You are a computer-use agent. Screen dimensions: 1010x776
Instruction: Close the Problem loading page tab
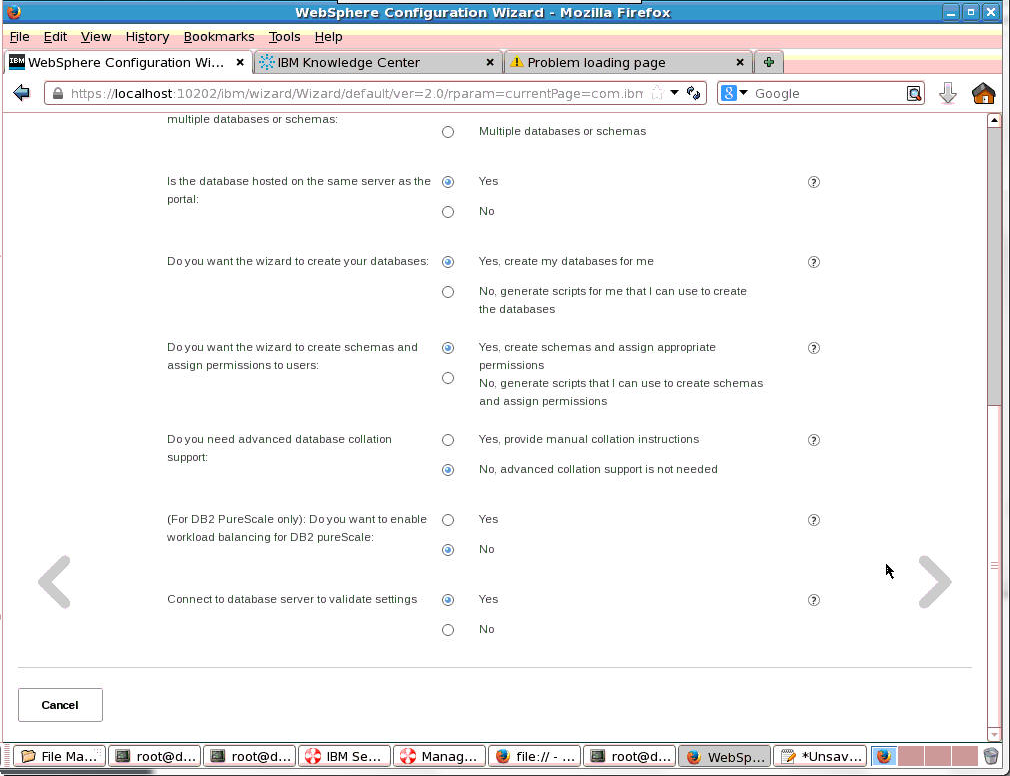point(739,62)
